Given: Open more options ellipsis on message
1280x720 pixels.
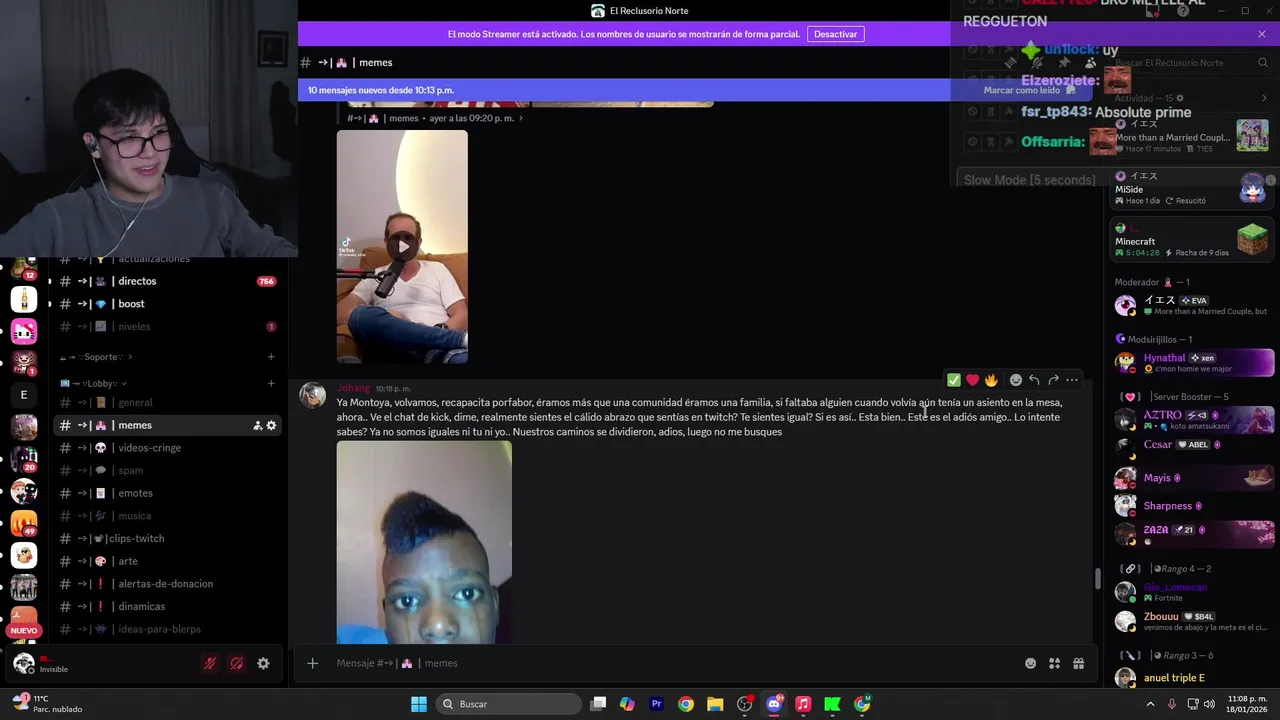Looking at the screenshot, I should (1072, 380).
